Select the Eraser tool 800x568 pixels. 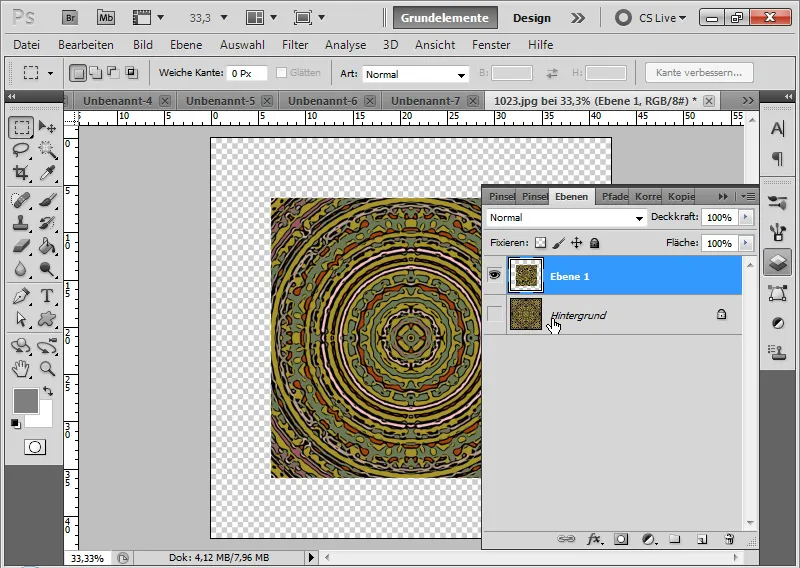pos(21,246)
